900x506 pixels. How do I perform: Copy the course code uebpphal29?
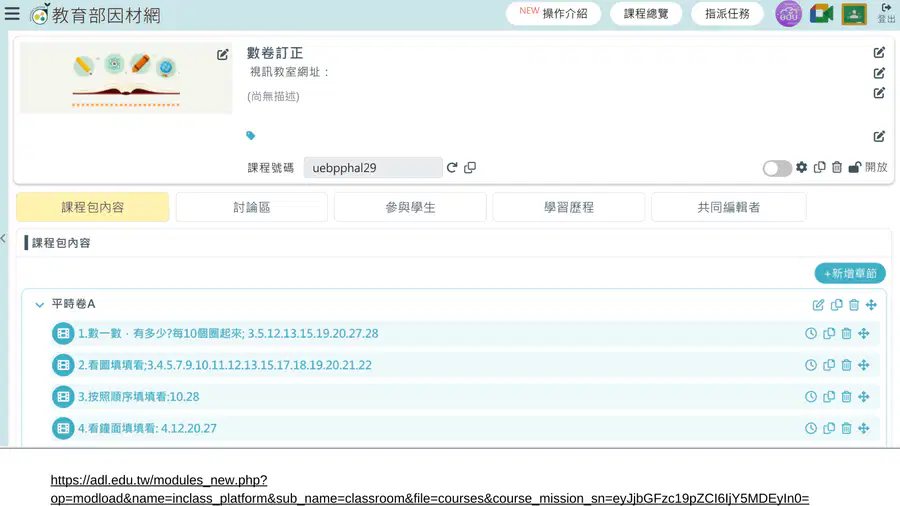coord(470,168)
